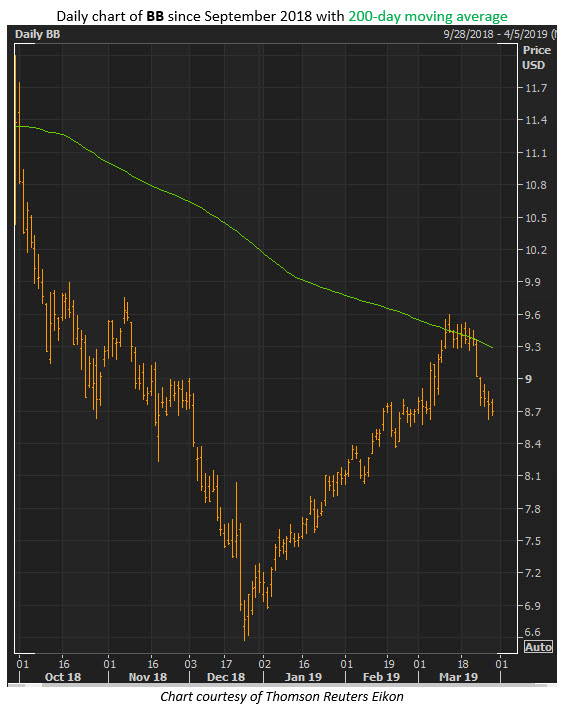Click the 'Price USD' axis label
Image resolution: width=566 pixels, height=708 pixels.
click(537, 57)
